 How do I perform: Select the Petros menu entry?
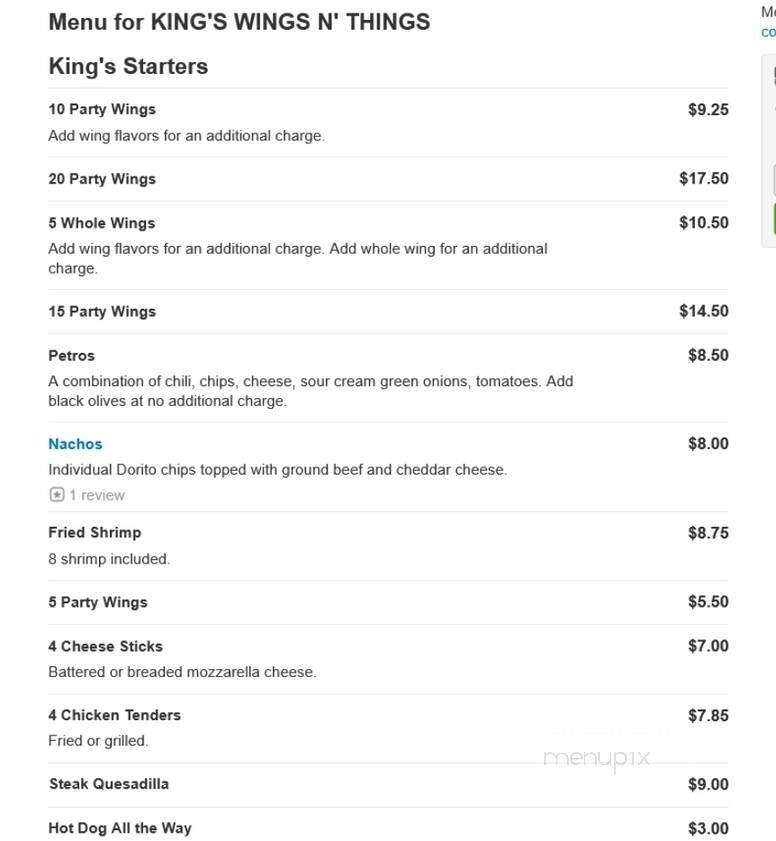pyautogui.click(x=70, y=355)
